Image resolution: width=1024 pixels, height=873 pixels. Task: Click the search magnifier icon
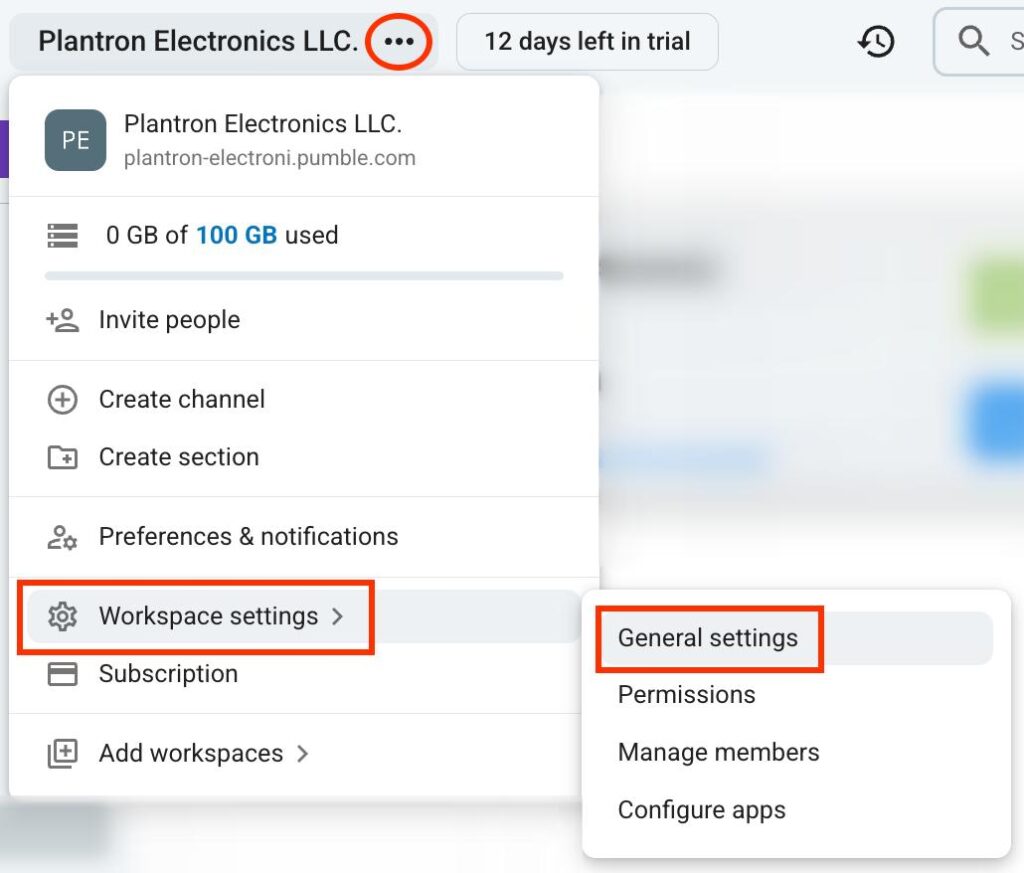[x=973, y=41]
